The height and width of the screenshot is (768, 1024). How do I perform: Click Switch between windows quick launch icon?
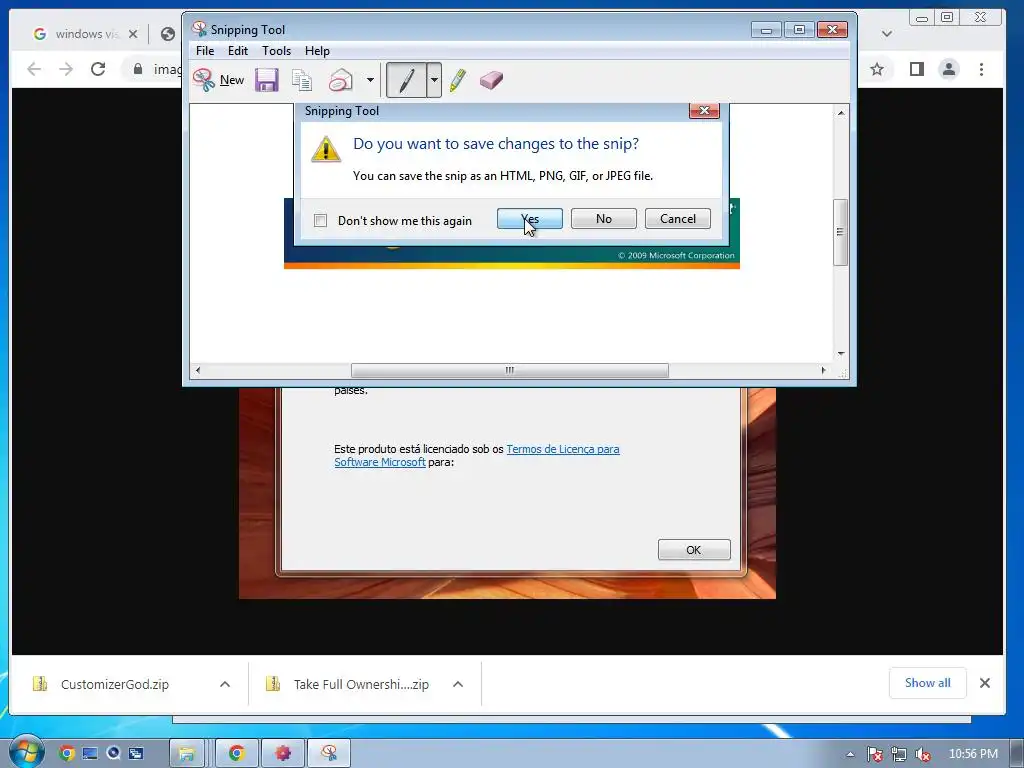(136, 754)
